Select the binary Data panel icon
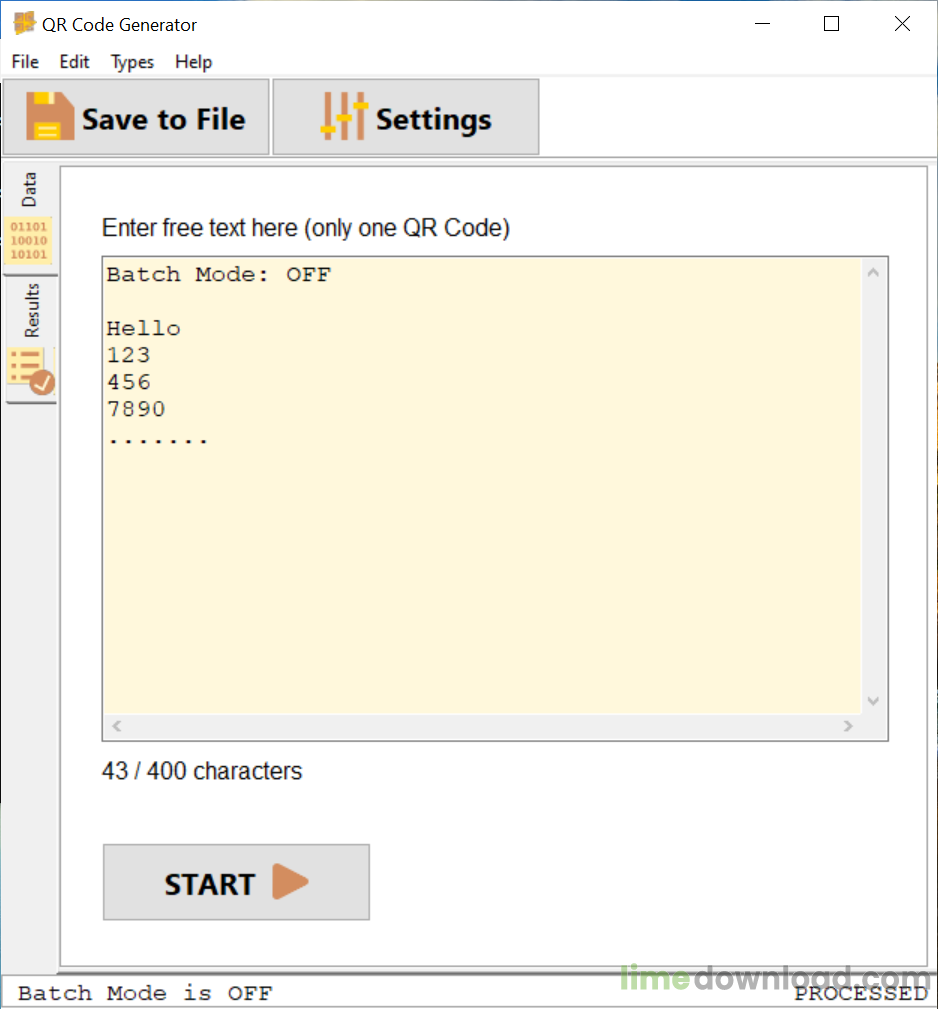Viewport: 938px width, 1009px height. [x=27, y=240]
